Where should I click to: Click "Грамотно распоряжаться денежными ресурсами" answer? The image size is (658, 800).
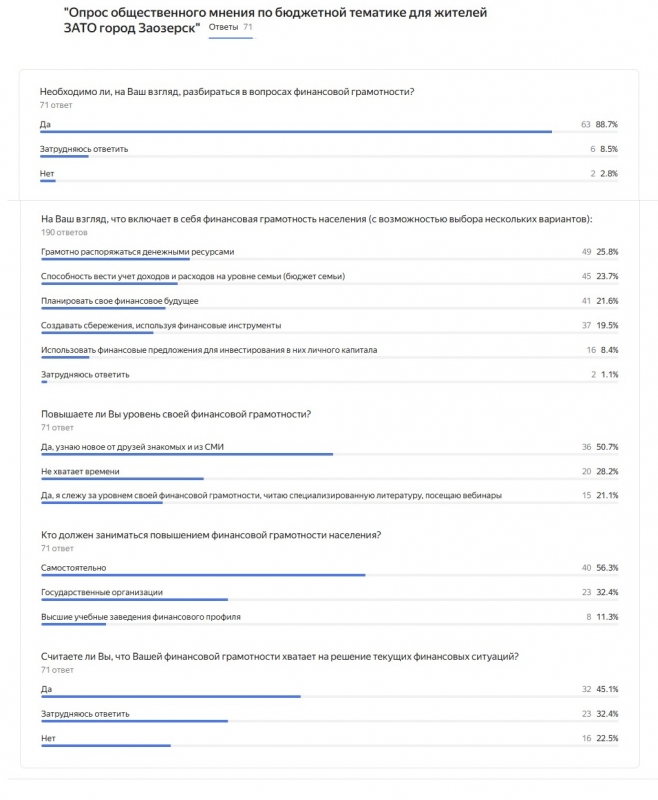click(x=138, y=251)
